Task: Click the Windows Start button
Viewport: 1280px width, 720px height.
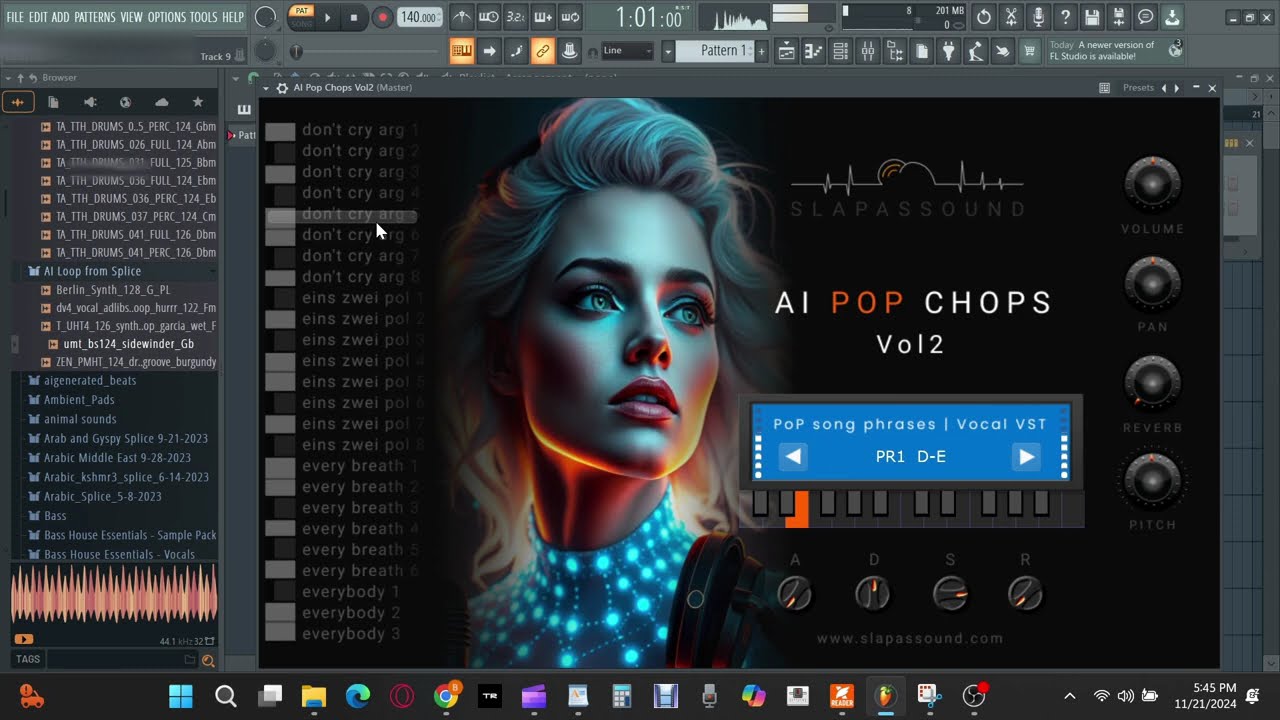Action: [x=181, y=696]
